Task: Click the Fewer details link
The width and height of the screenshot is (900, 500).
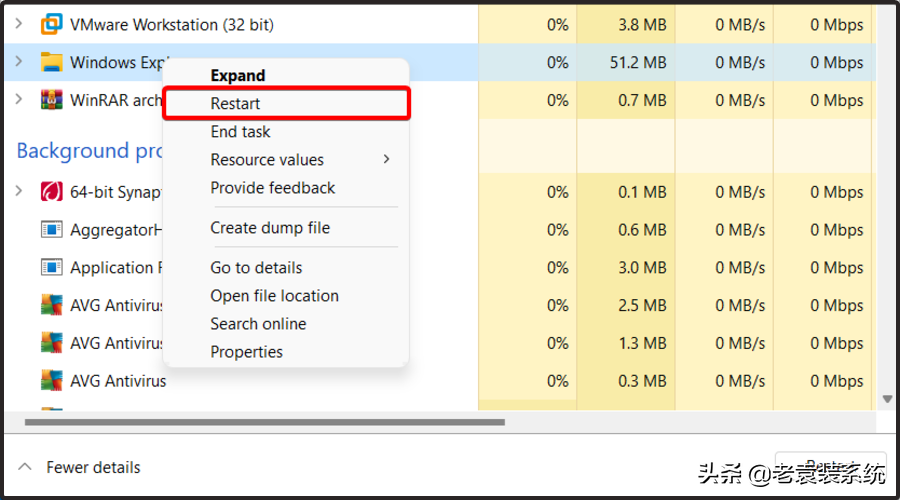Action: coord(94,467)
